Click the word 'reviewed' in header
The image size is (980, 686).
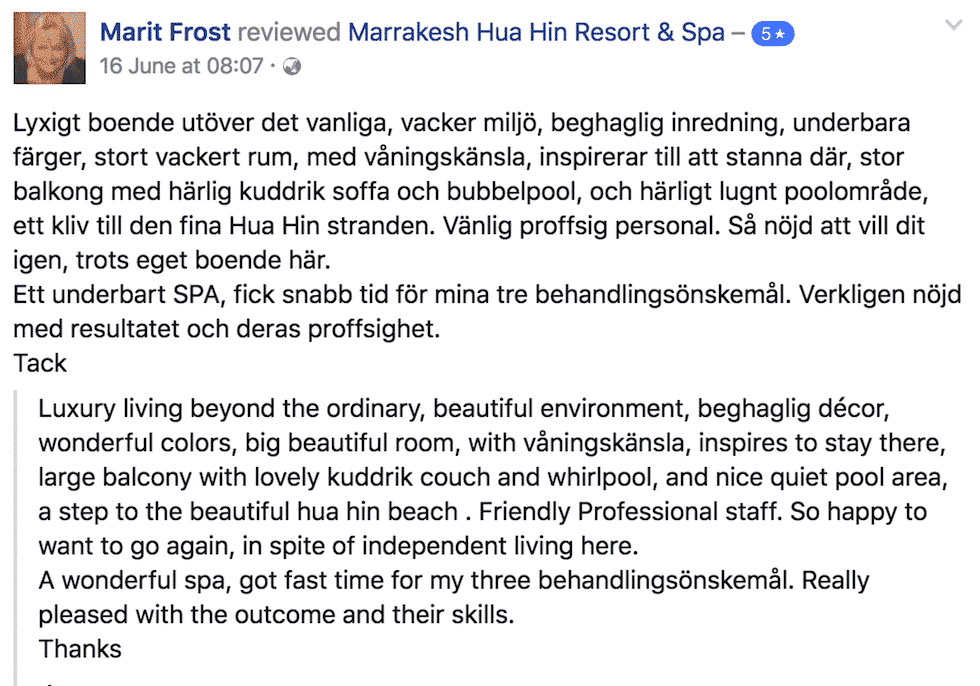click(x=289, y=32)
